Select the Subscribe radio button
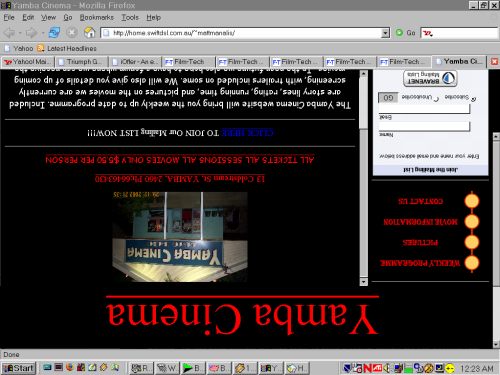 [x=473, y=99]
